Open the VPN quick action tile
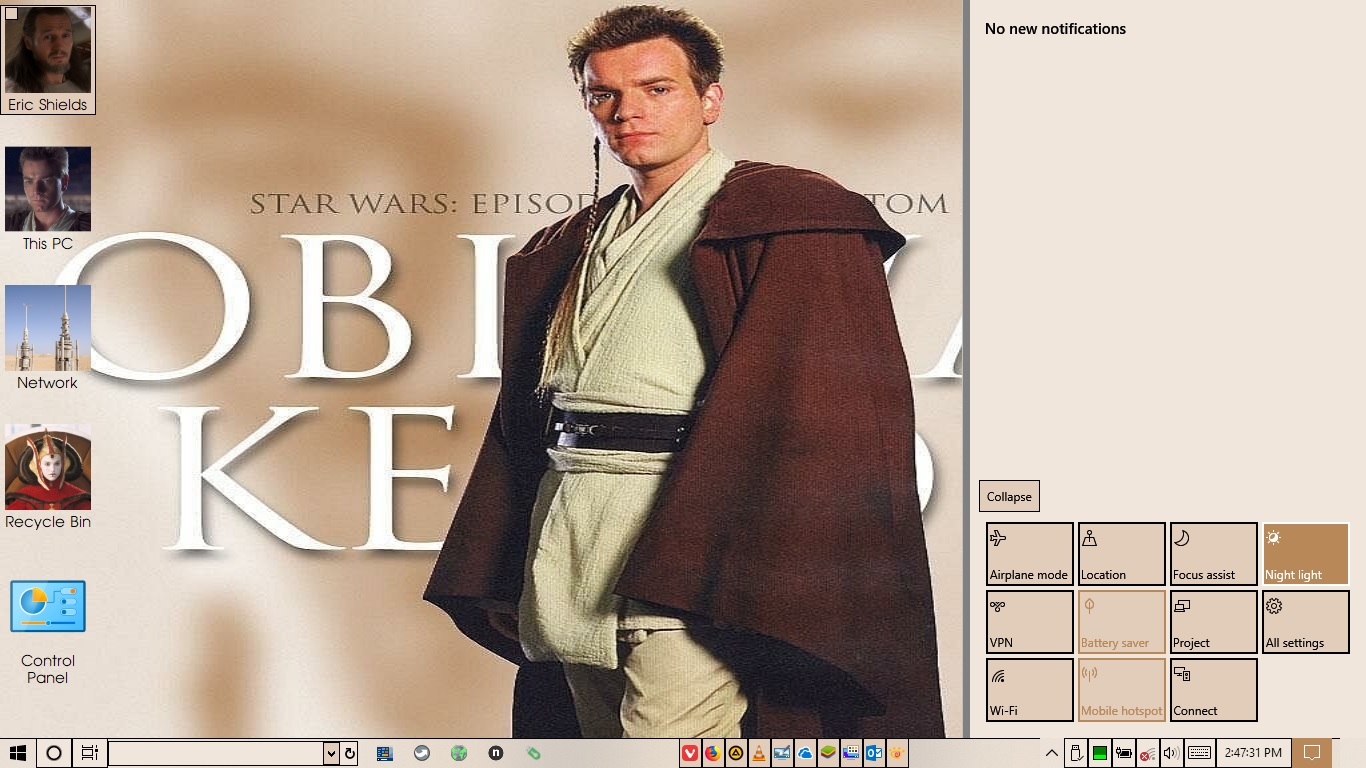1366x768 pixels. (x=1030, y=621)
